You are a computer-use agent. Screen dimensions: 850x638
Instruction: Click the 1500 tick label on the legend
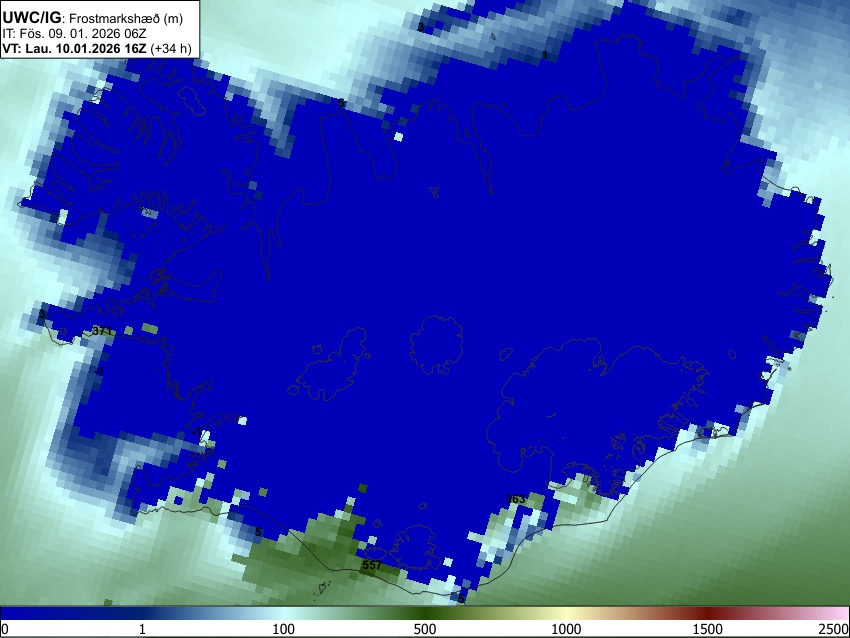(x=707, y=629)
